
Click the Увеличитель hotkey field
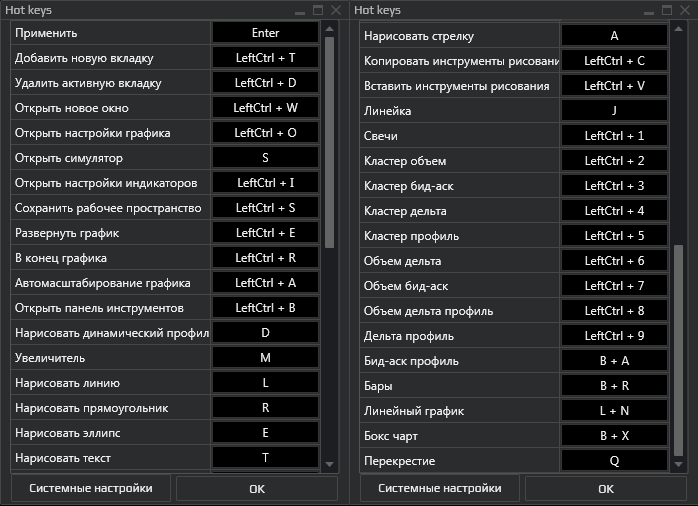(x=265, y=358)
